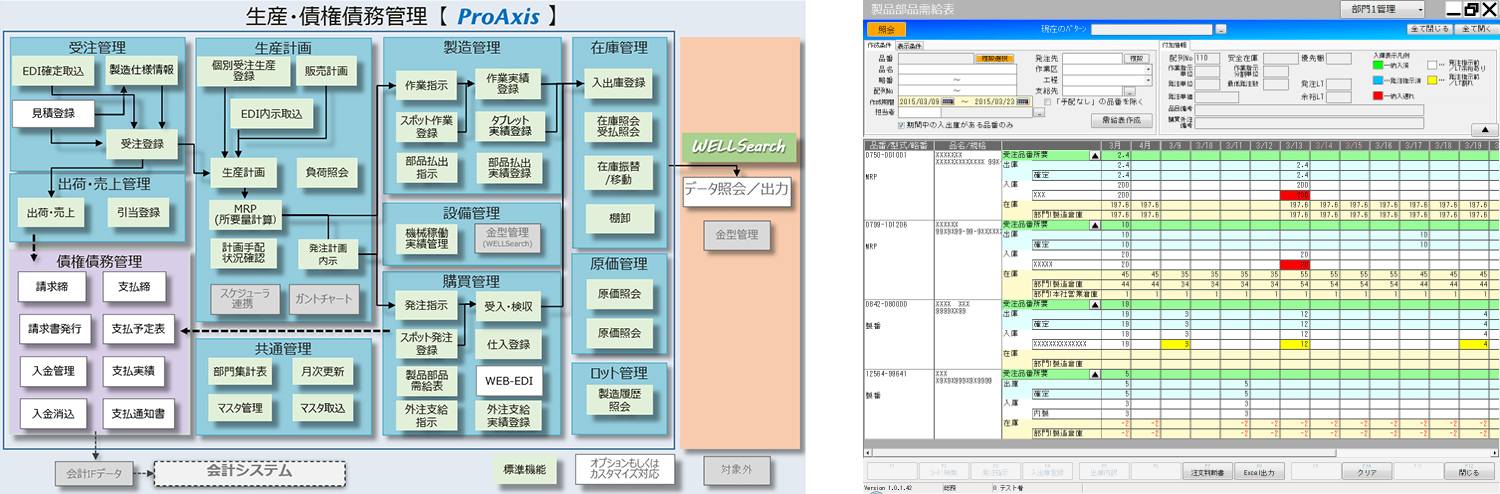Click the タブレット実績登録 box in 製造管理
Image resolution: width=1500 pixels, height=494 pixels.
(509, 125)
